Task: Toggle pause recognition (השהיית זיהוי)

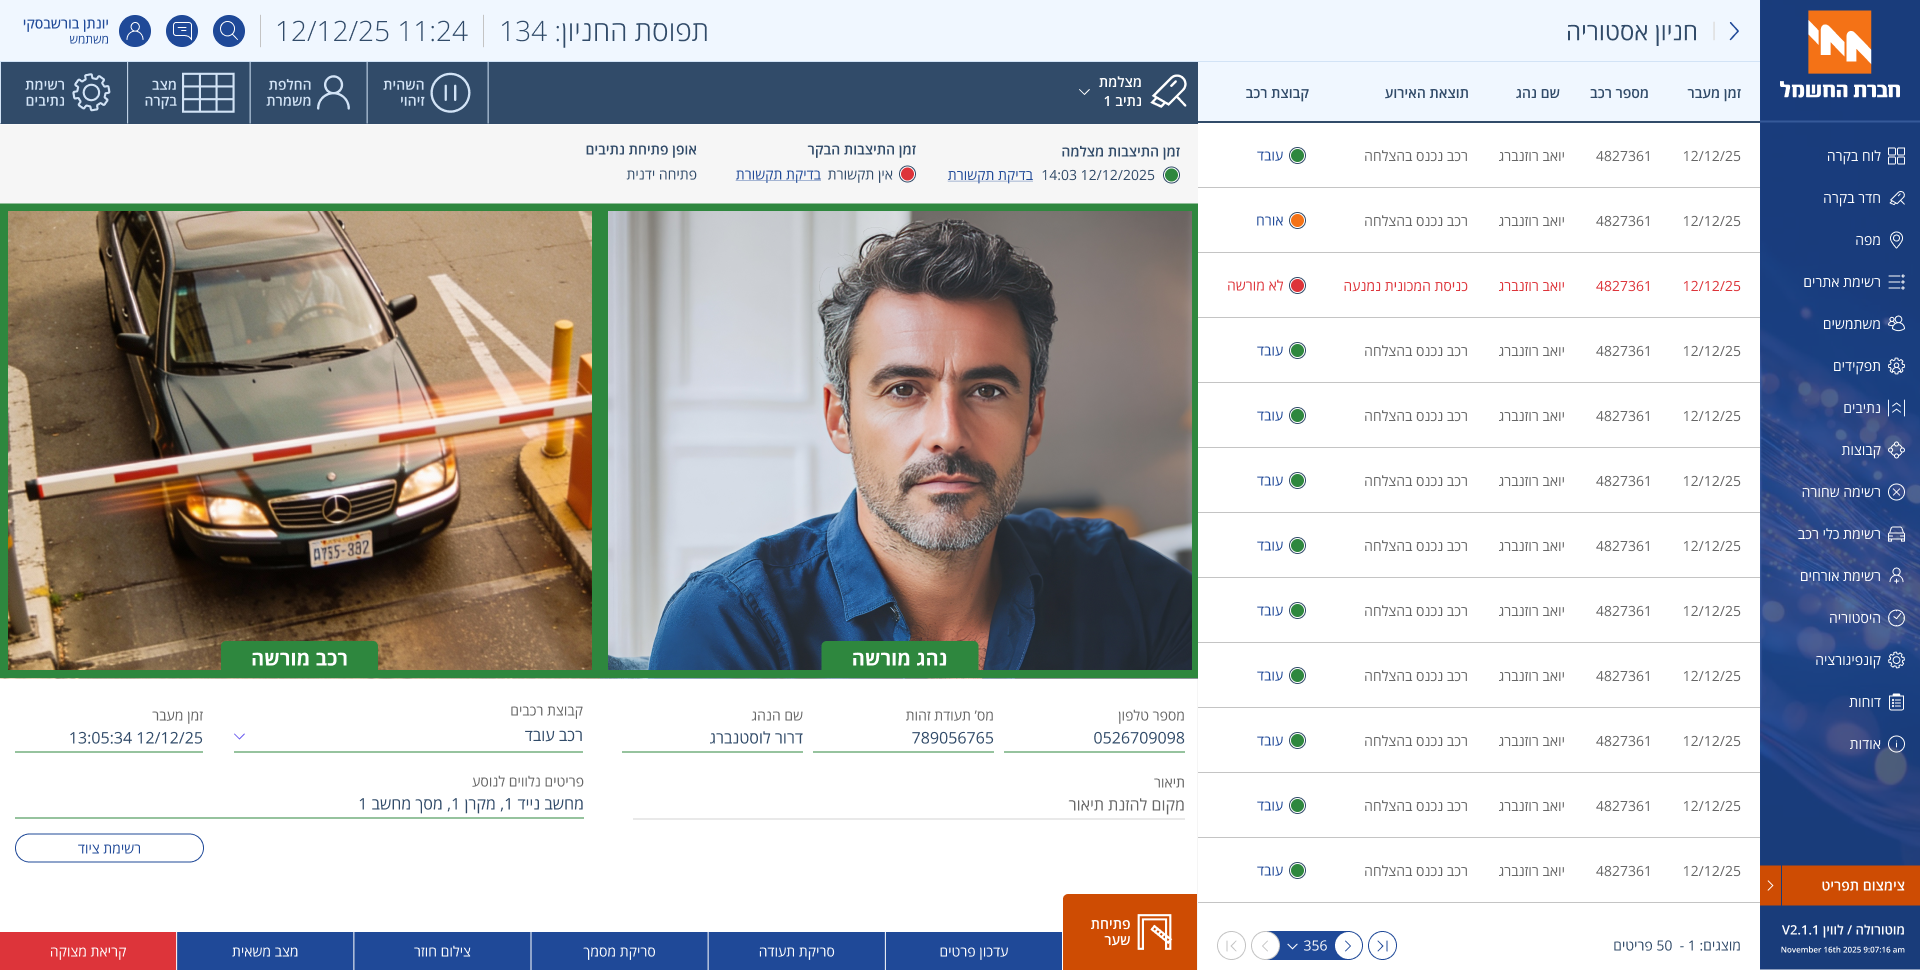Action: pyautogui.click(x=428, y=93)
